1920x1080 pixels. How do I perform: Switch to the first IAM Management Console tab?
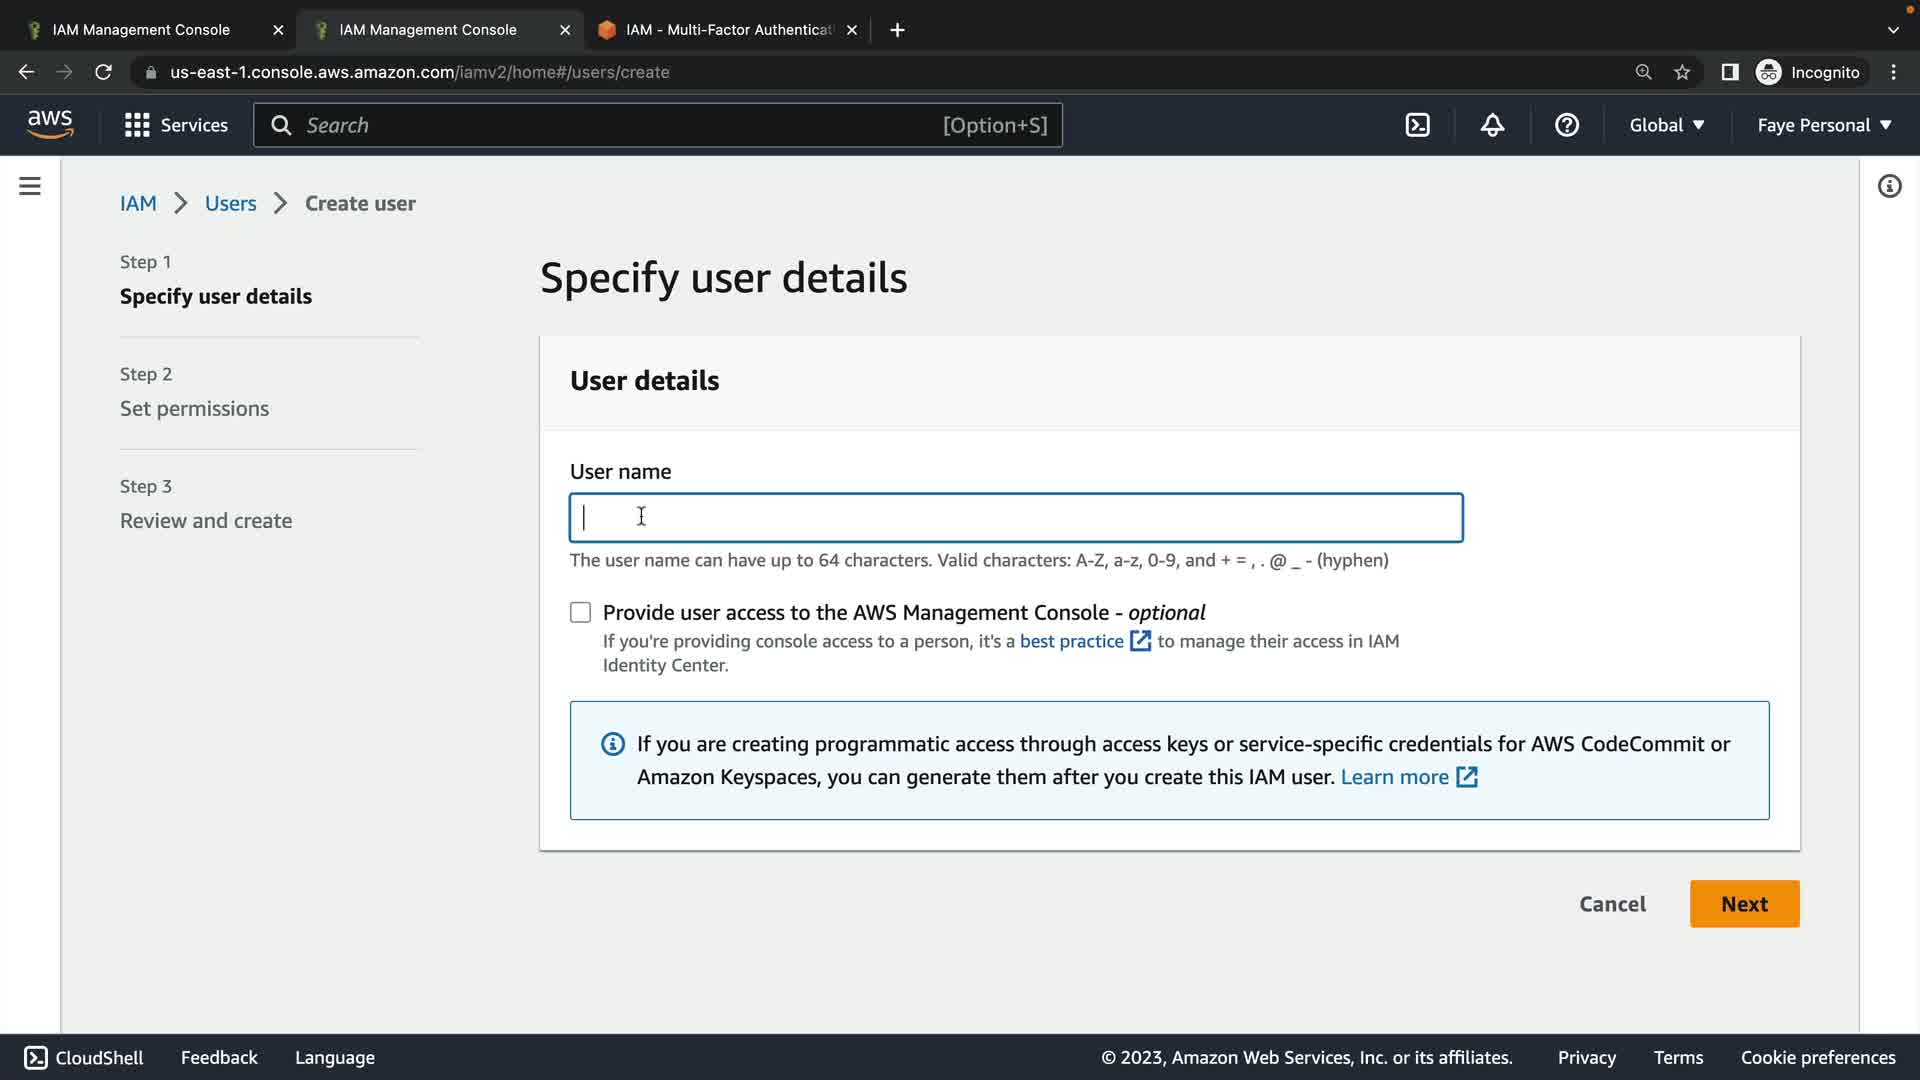[141, 30]
